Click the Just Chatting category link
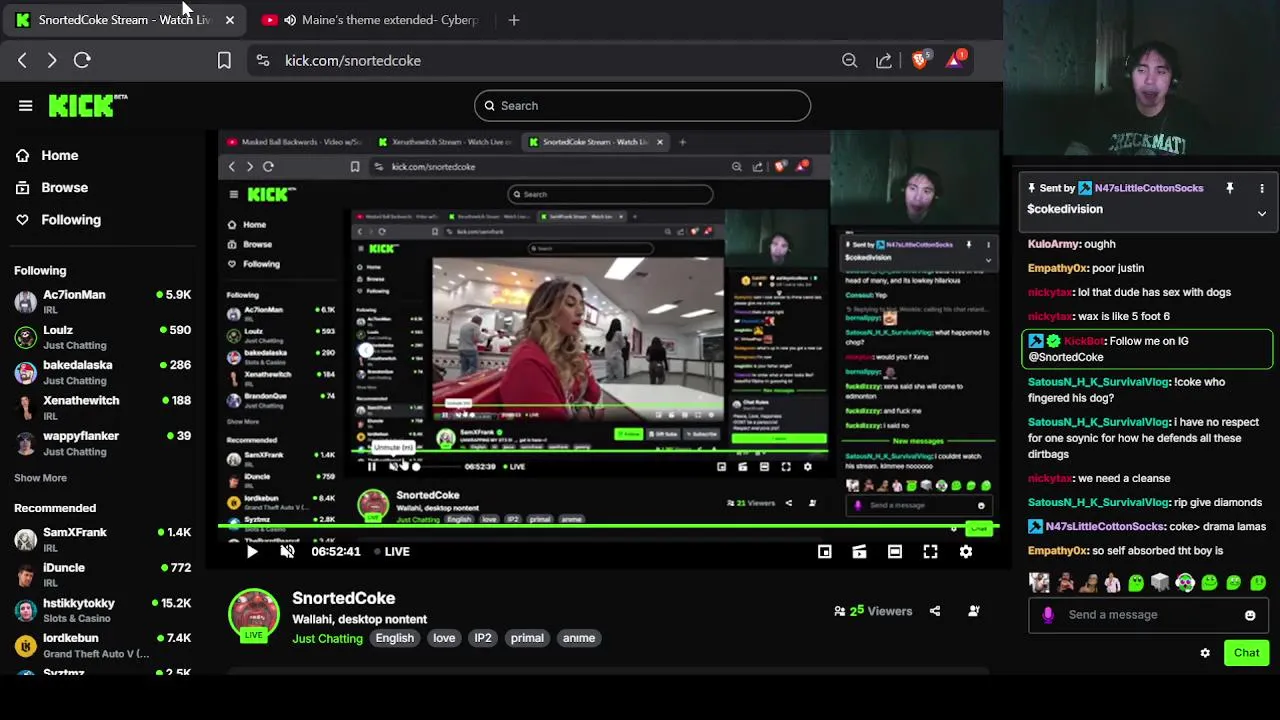This screenshot has width=1280, height=720. [x=327, y=638]
